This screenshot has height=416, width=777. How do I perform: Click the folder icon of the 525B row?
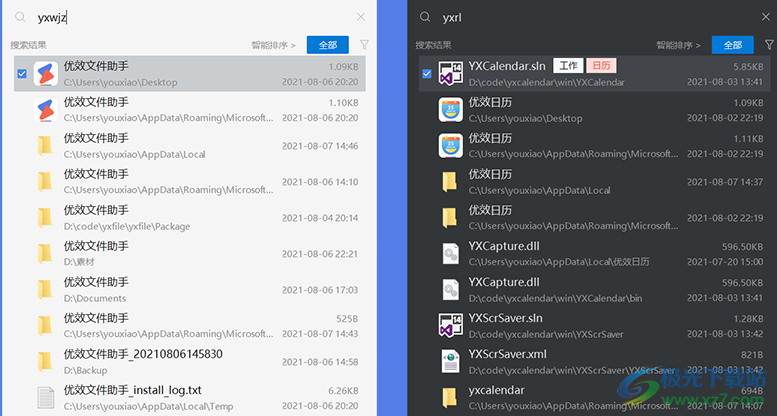tap(45, 326)
